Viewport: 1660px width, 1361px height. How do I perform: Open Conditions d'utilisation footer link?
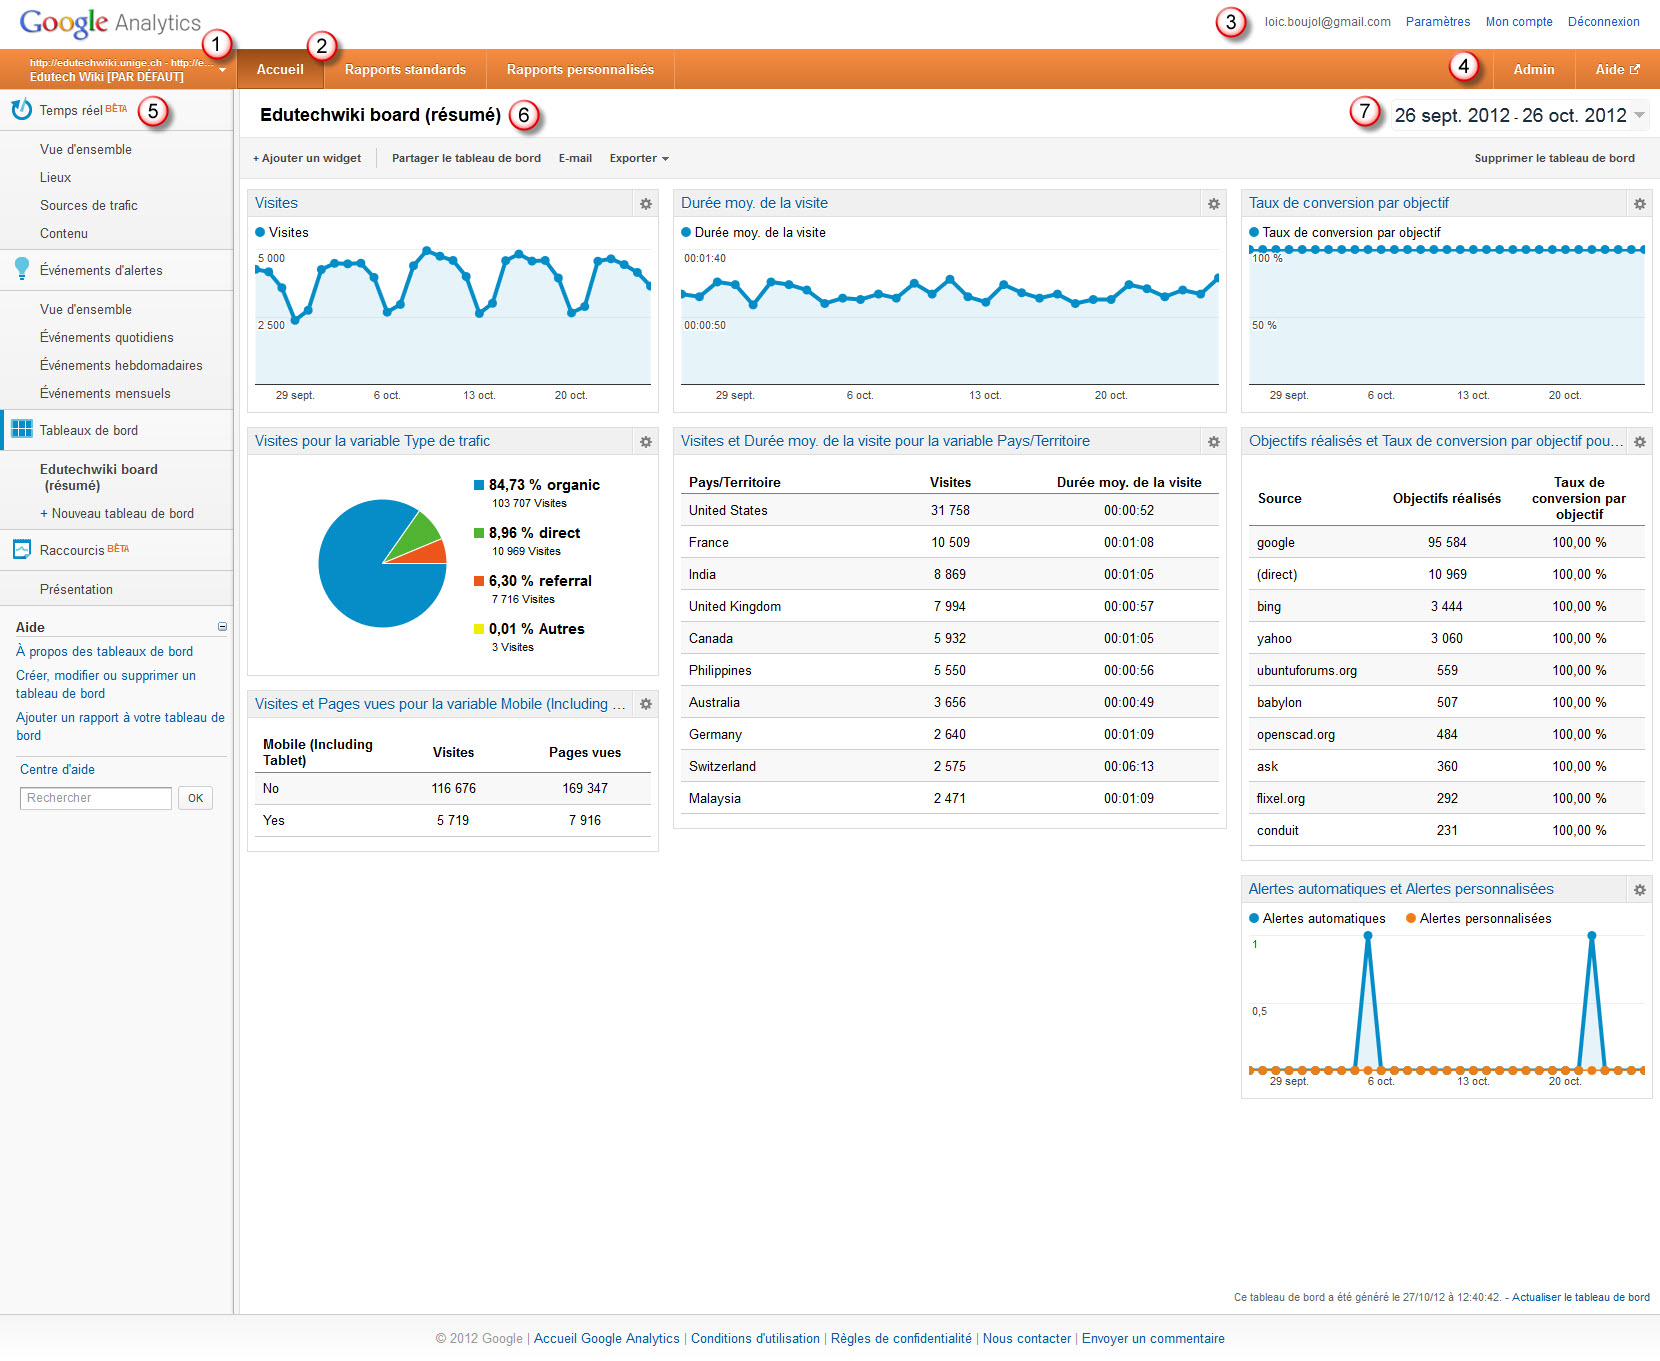click(755, 1338)
